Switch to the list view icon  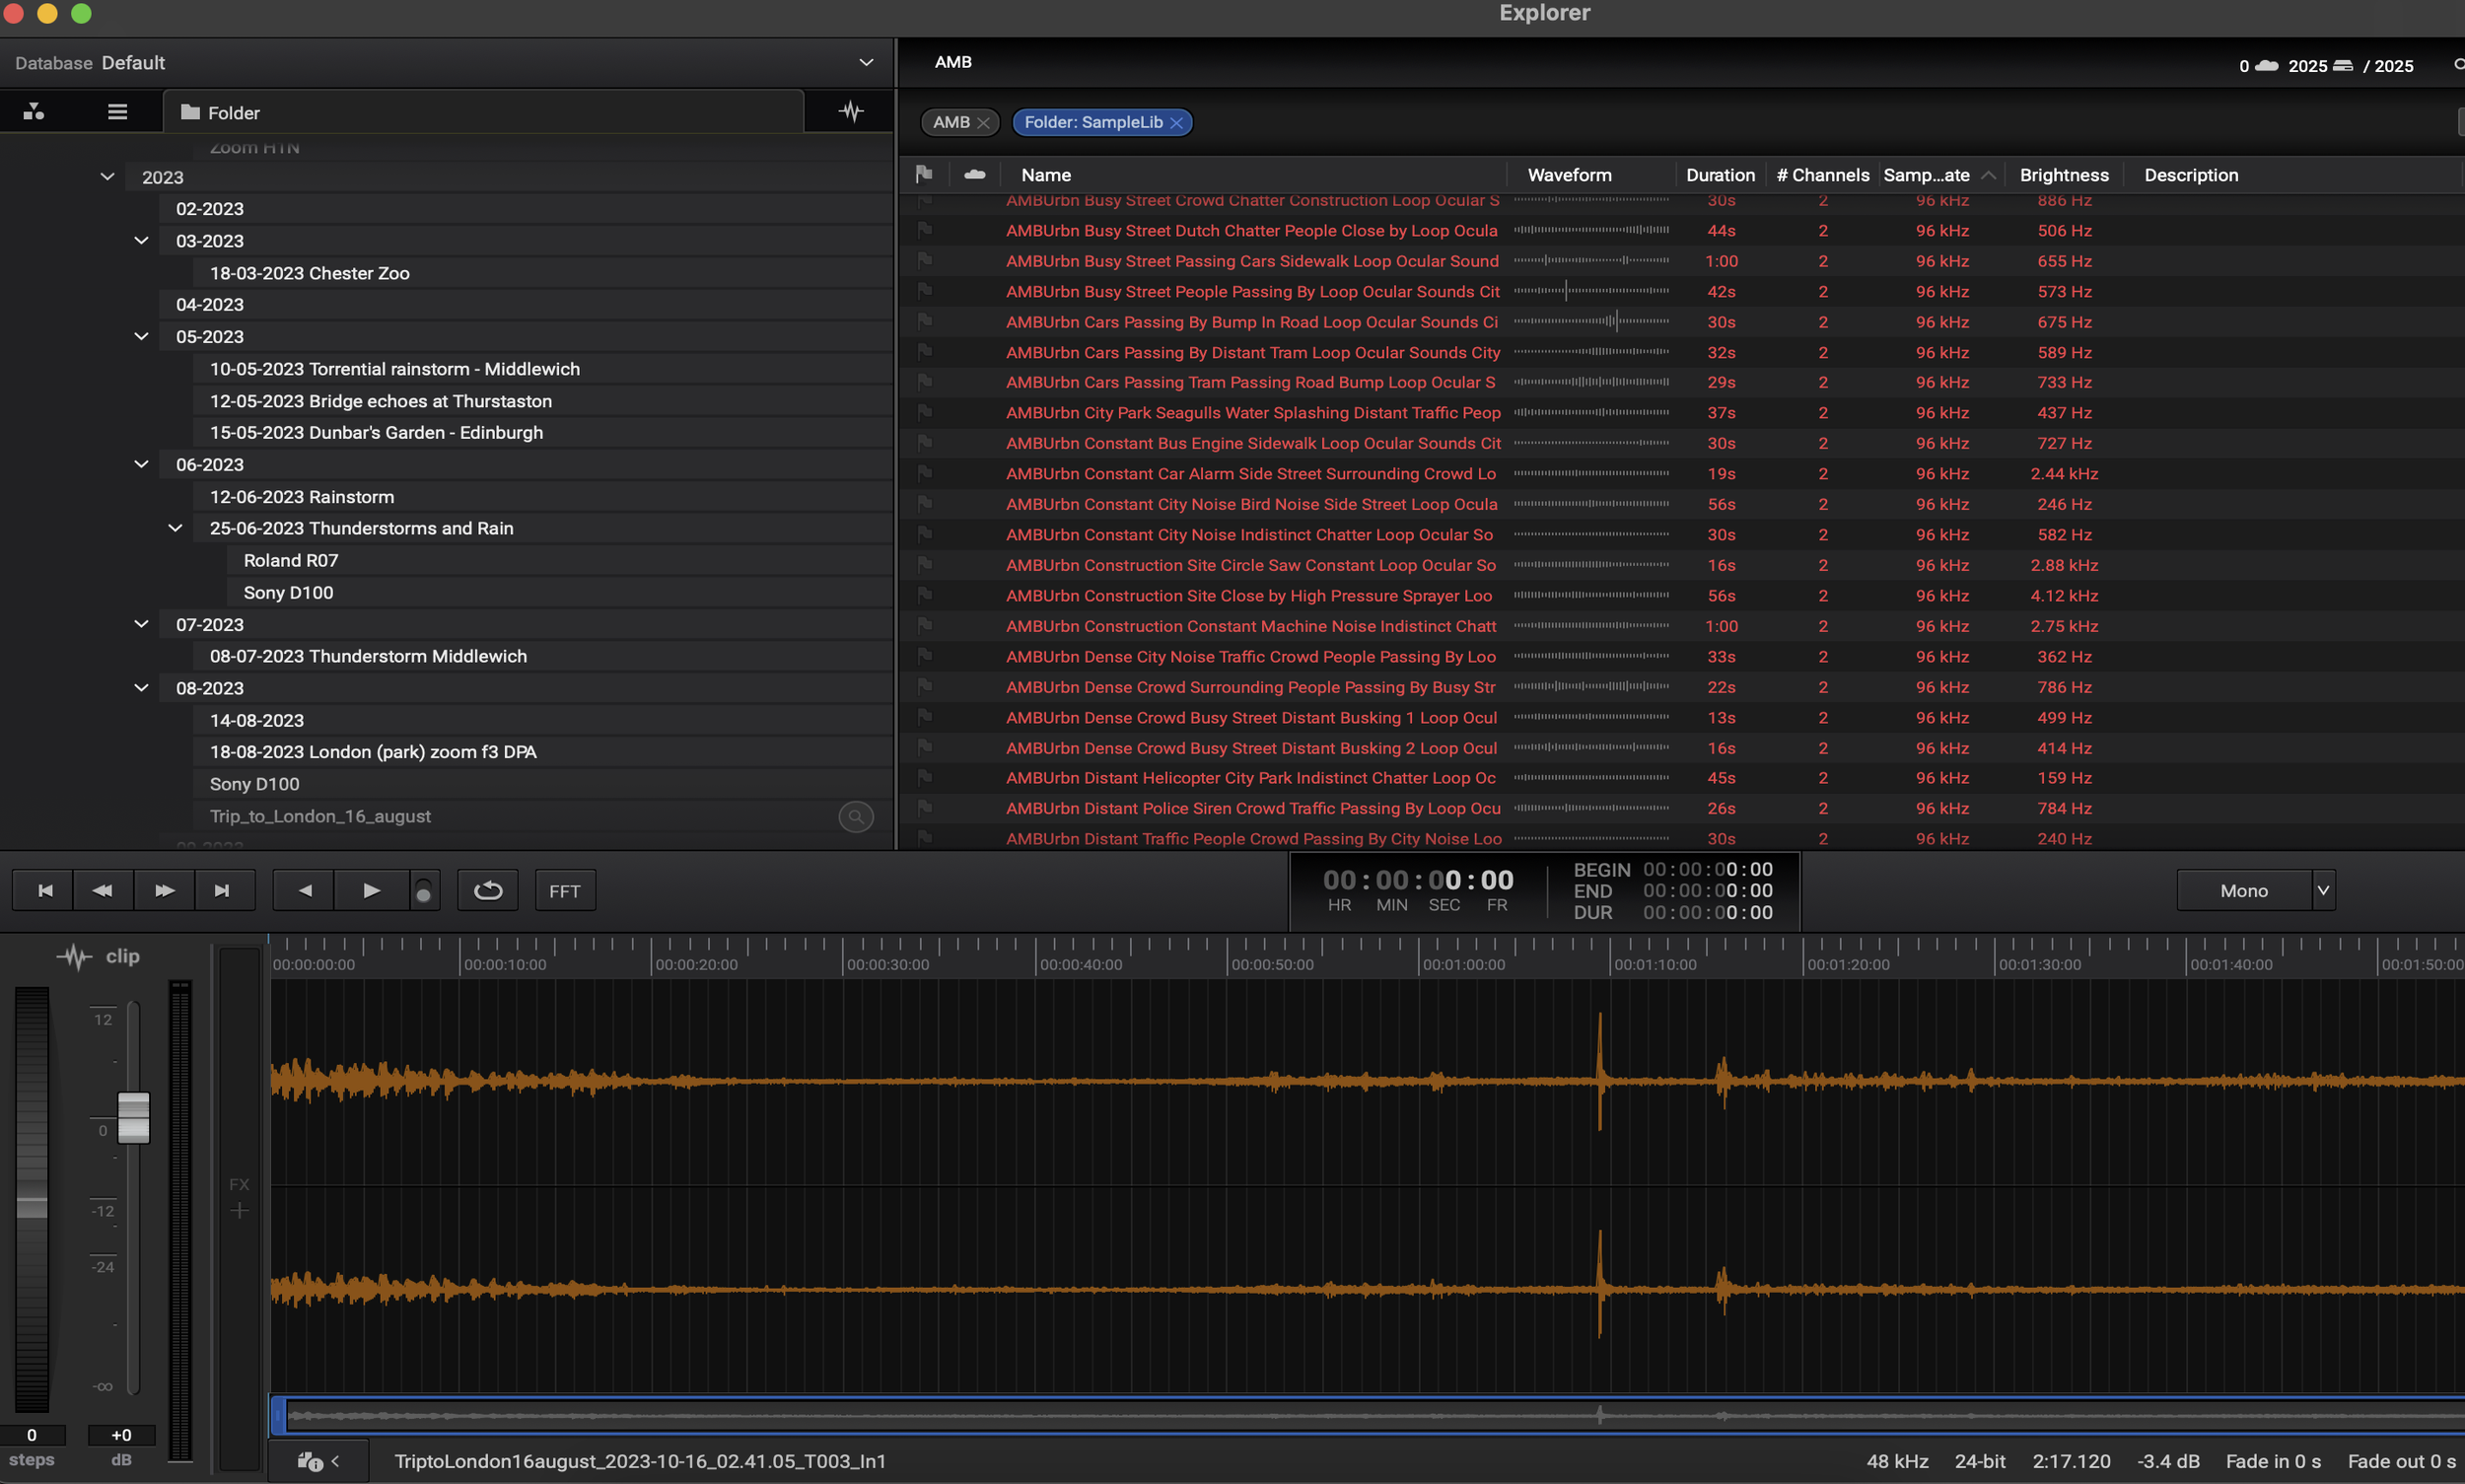click(x=117, y=112)
